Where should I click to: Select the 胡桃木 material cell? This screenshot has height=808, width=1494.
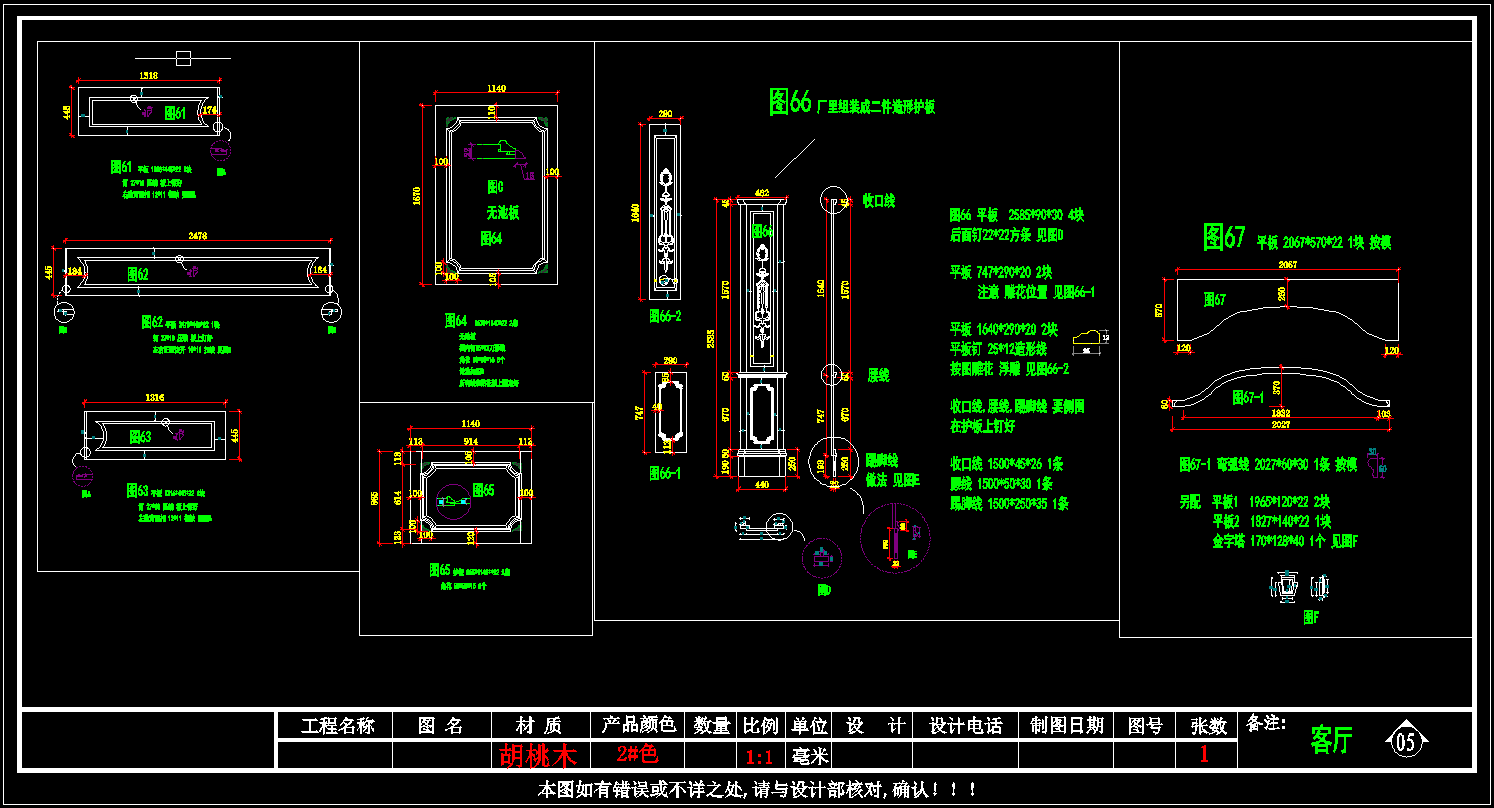(x=540, y=755)
